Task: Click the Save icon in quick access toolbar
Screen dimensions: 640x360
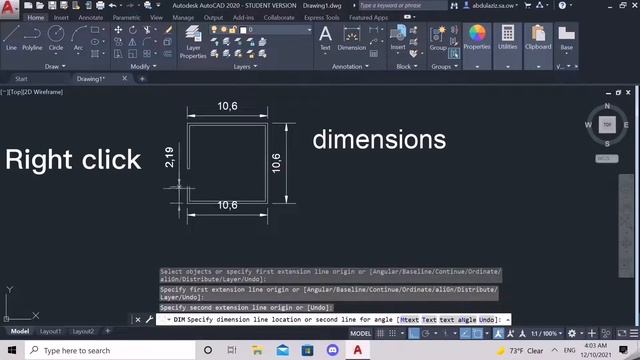Action: point(52,5)
